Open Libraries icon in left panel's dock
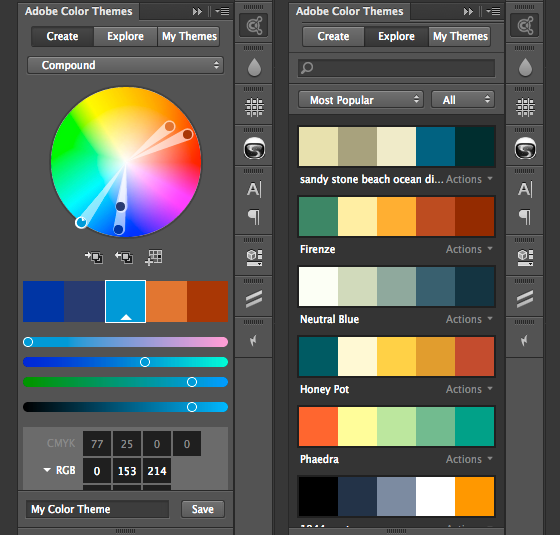The width and height of the screenshot is (560, 535). pyautogui.click(x=254, y=26)
